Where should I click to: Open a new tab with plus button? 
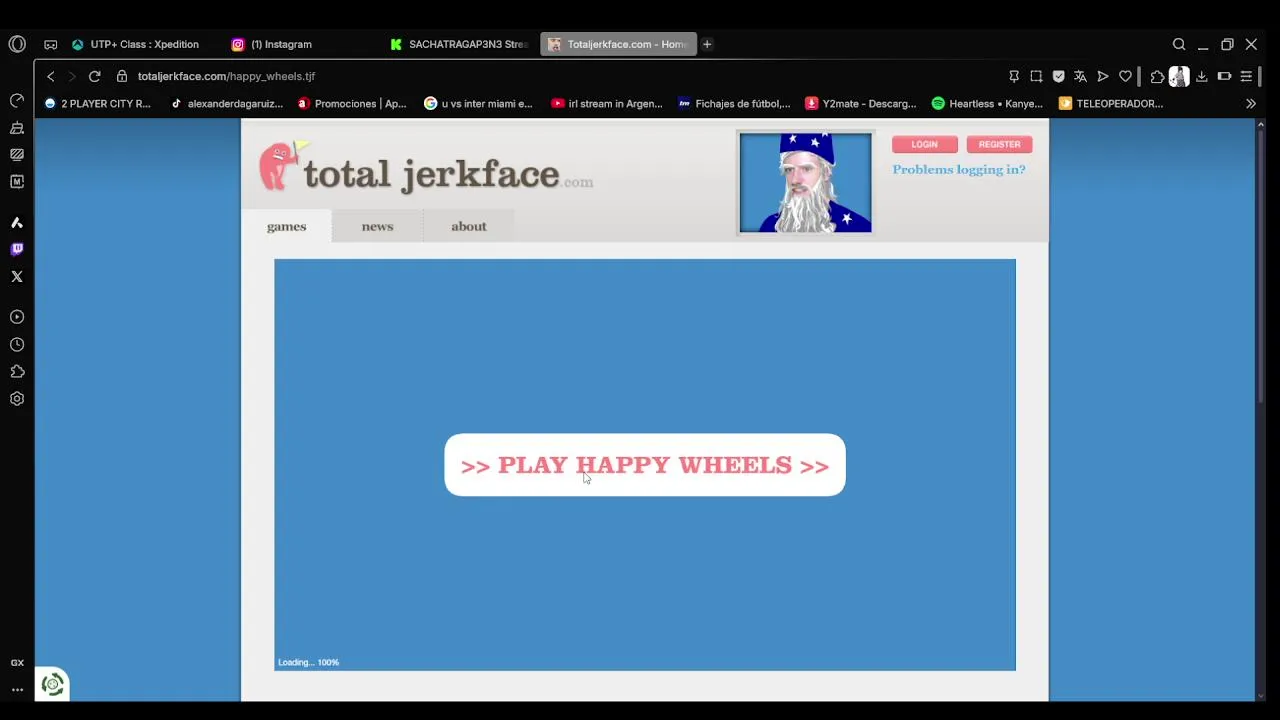[707, 44]
